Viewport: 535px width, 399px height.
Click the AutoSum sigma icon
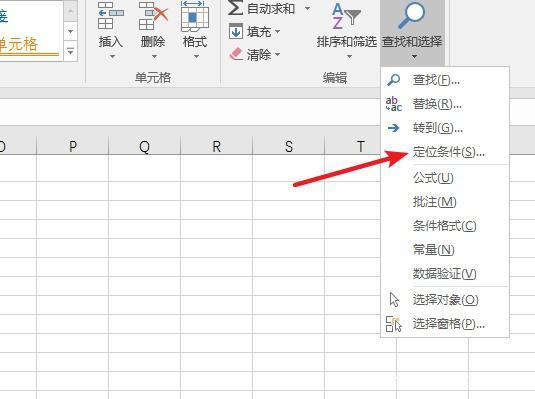point(235,8)
